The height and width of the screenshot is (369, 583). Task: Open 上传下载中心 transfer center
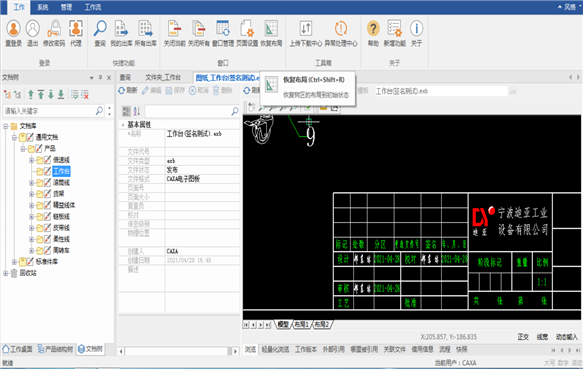(306, 33)
